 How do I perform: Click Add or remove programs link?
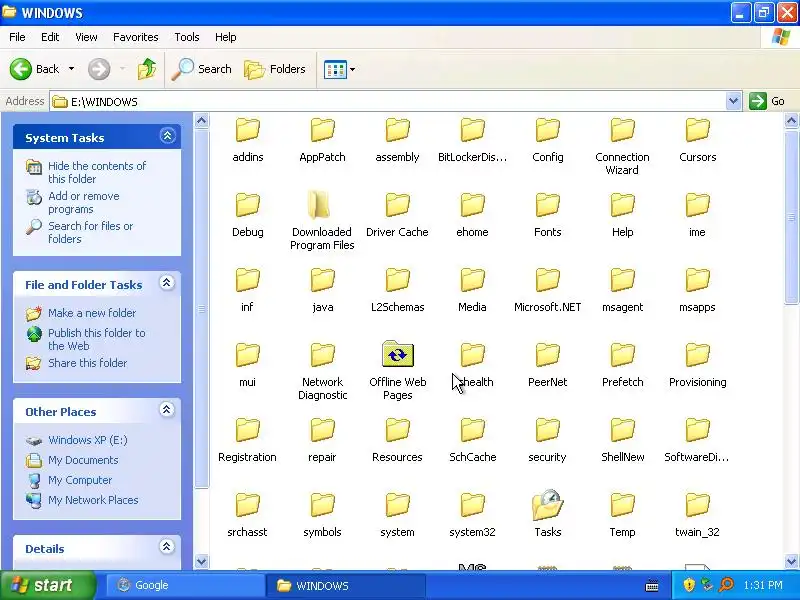tap(84, 203)
